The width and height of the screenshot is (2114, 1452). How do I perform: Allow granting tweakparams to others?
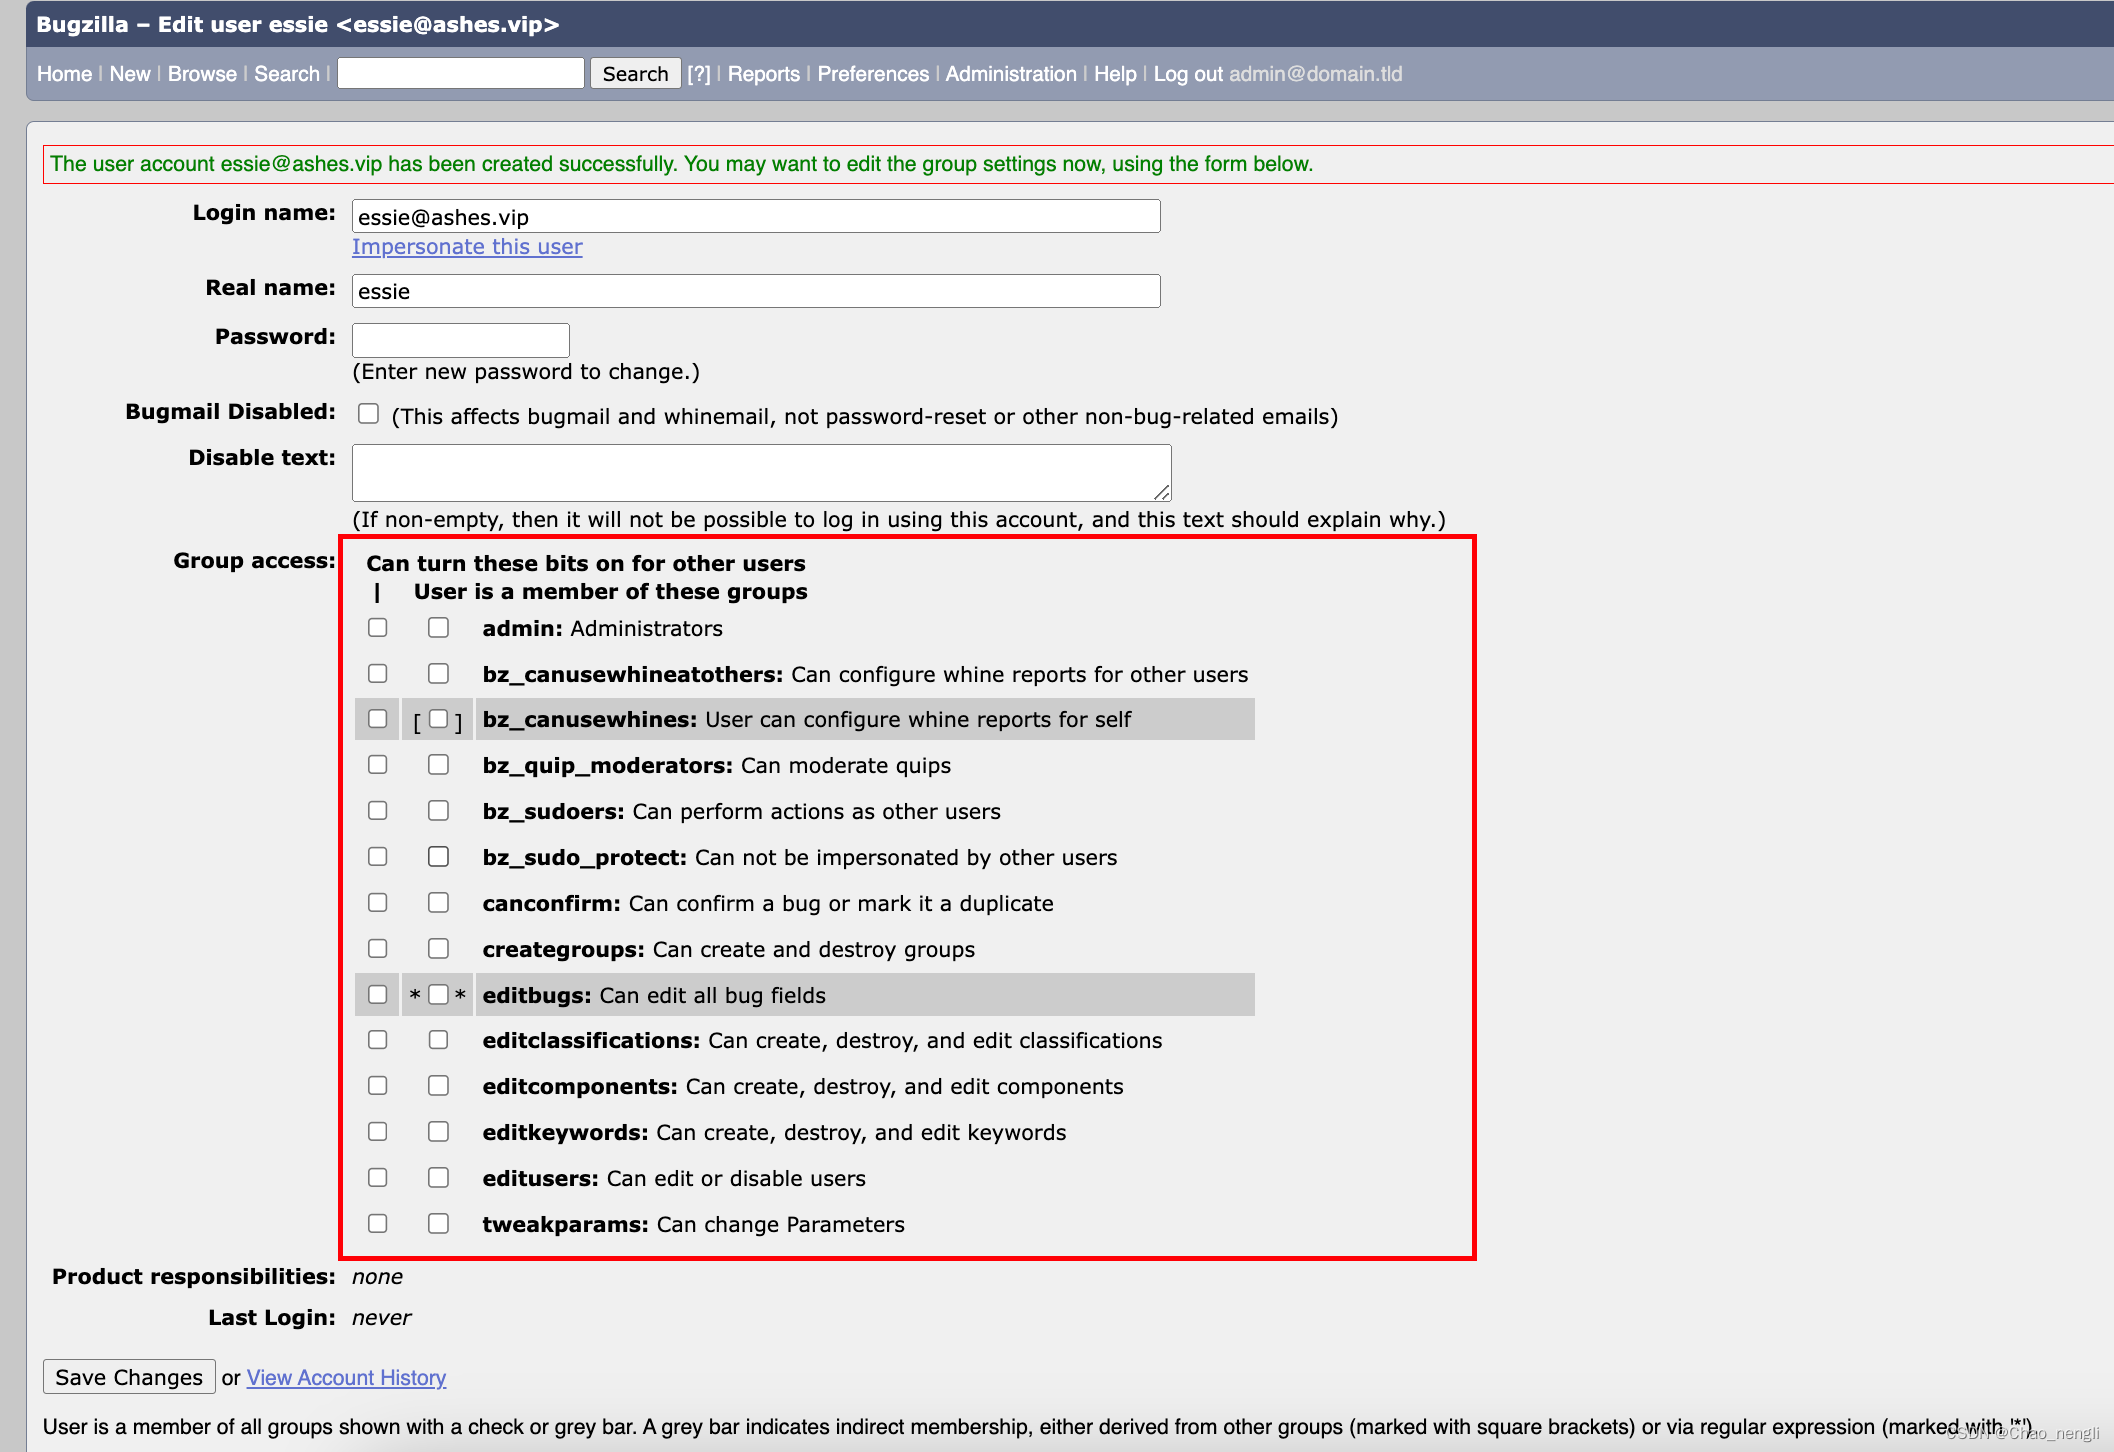click(x=378, y=1224)
